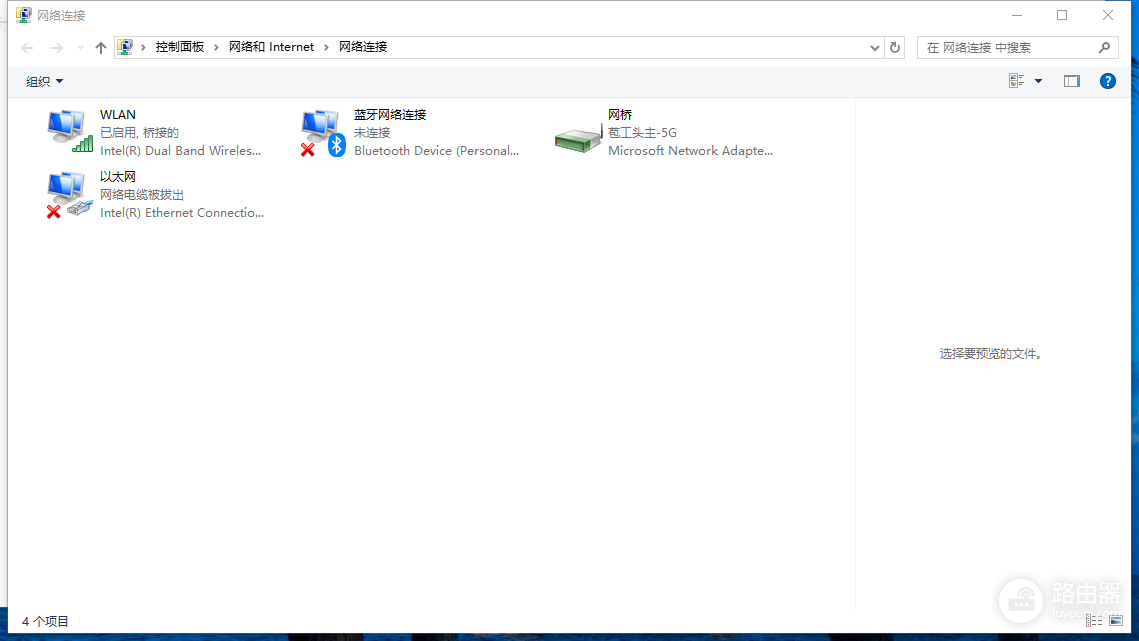Switch to details view in status bar
The height and width of the screenshot is (641, 1139).
[x=1094, y=621]
